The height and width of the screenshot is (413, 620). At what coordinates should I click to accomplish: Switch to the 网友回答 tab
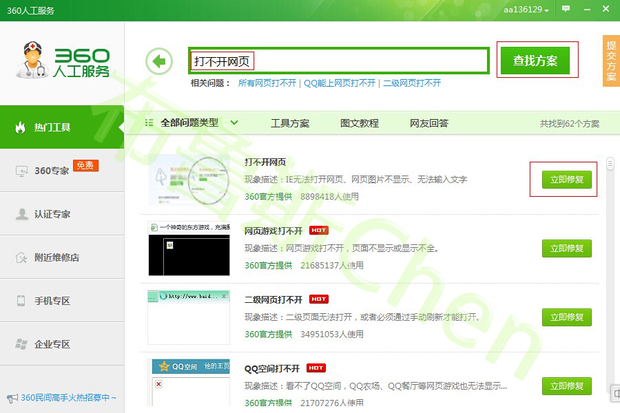pos(429,123)
